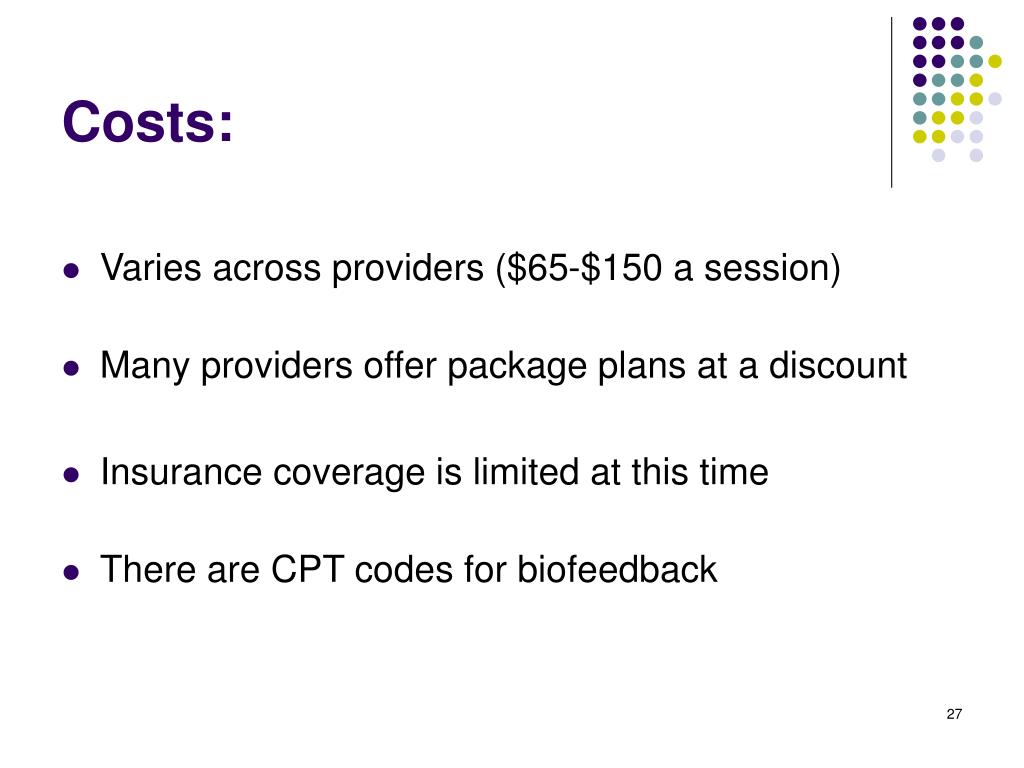Click the top-left purple dot in decoration

[x=920, y=24]
